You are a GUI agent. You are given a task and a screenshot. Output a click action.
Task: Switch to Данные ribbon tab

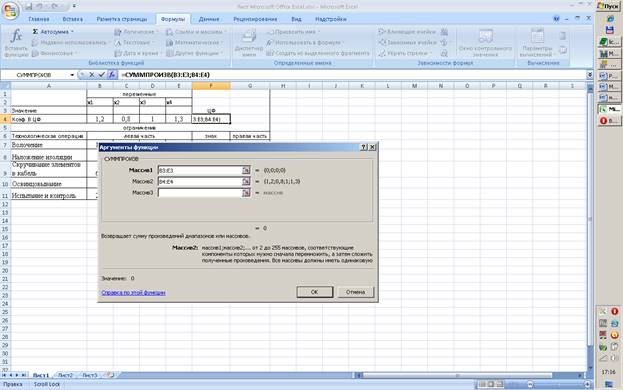coord(209,19)
